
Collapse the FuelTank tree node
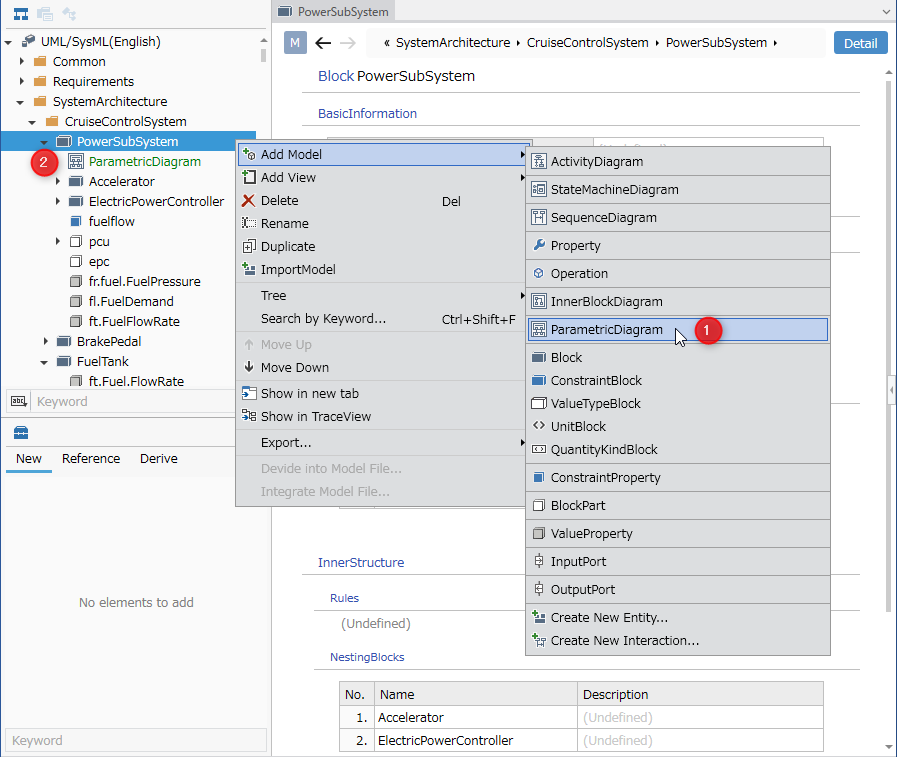pyautogui.click(x=45, y=362)
